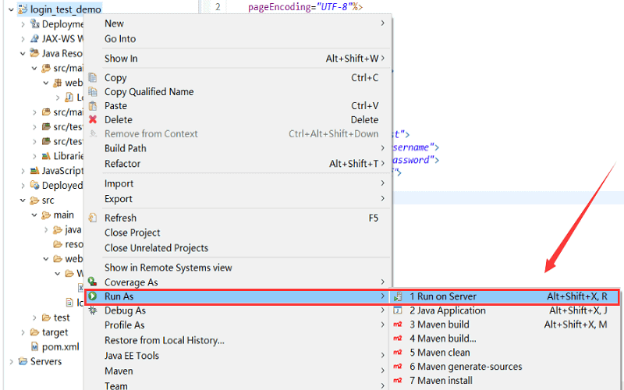
Task: Select 7 Maven install
Action: click(504, 380)
